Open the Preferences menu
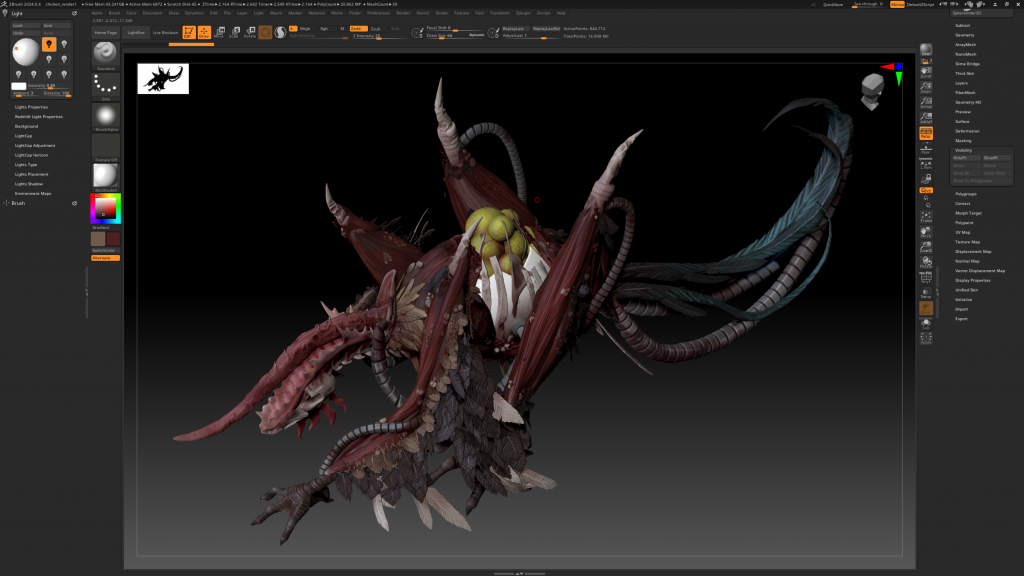This screenshot has width=1024, height=576. (378, 13)
